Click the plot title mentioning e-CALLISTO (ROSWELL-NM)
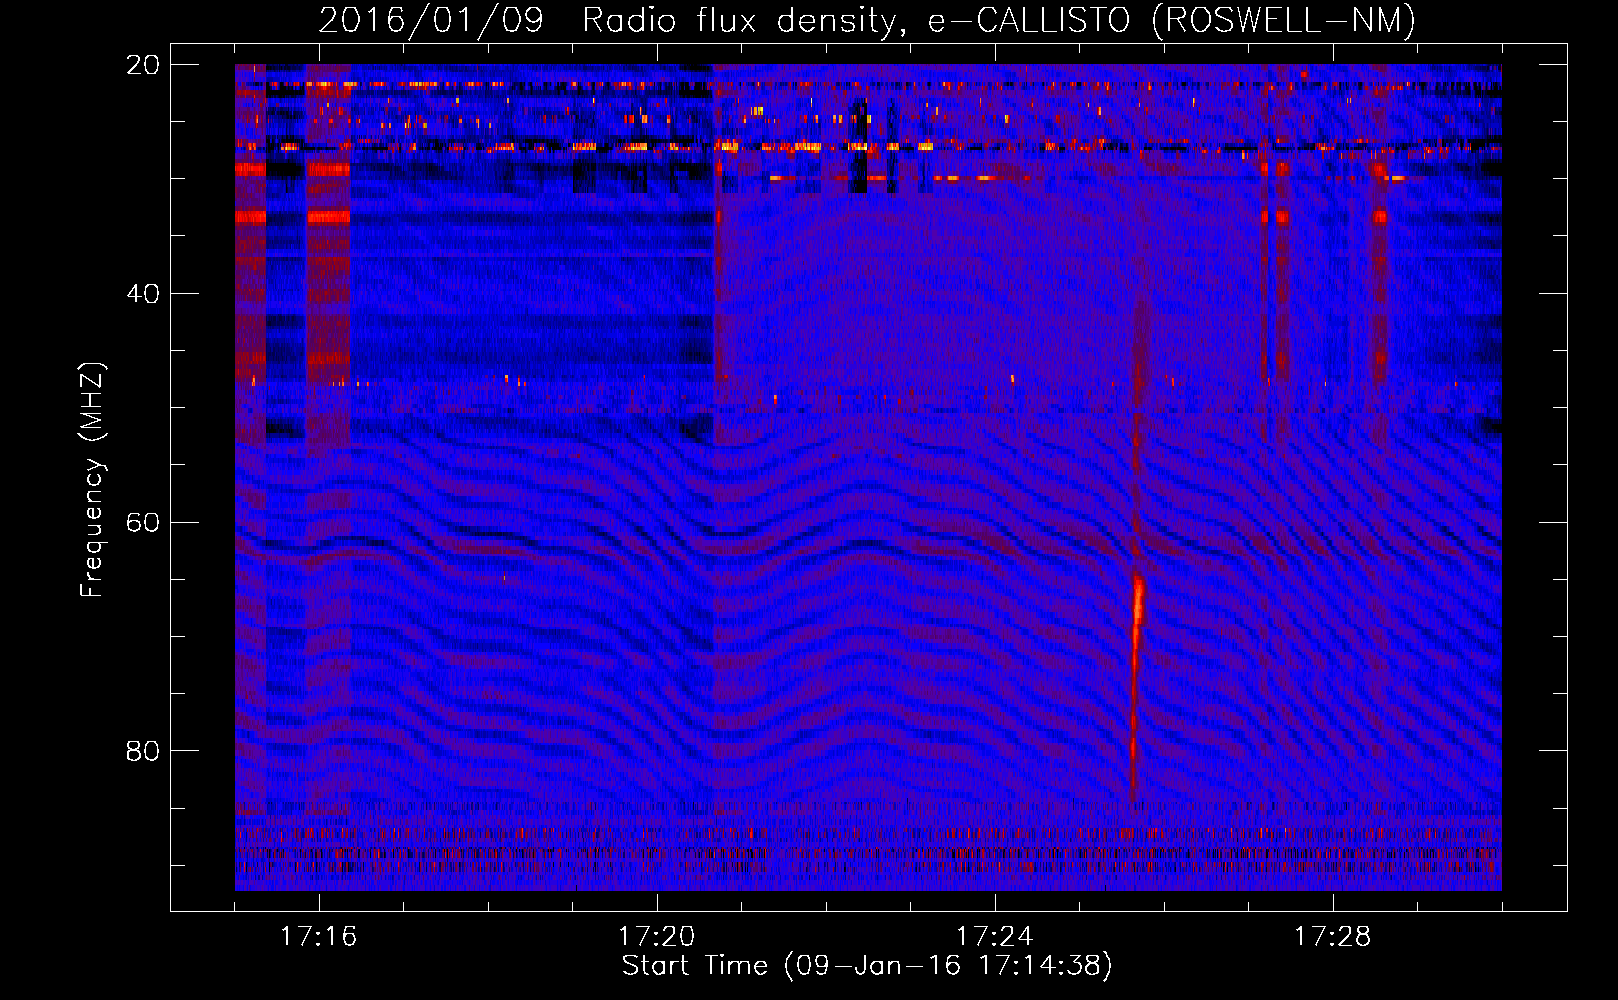1618x1000 pixels. (867, 20)
